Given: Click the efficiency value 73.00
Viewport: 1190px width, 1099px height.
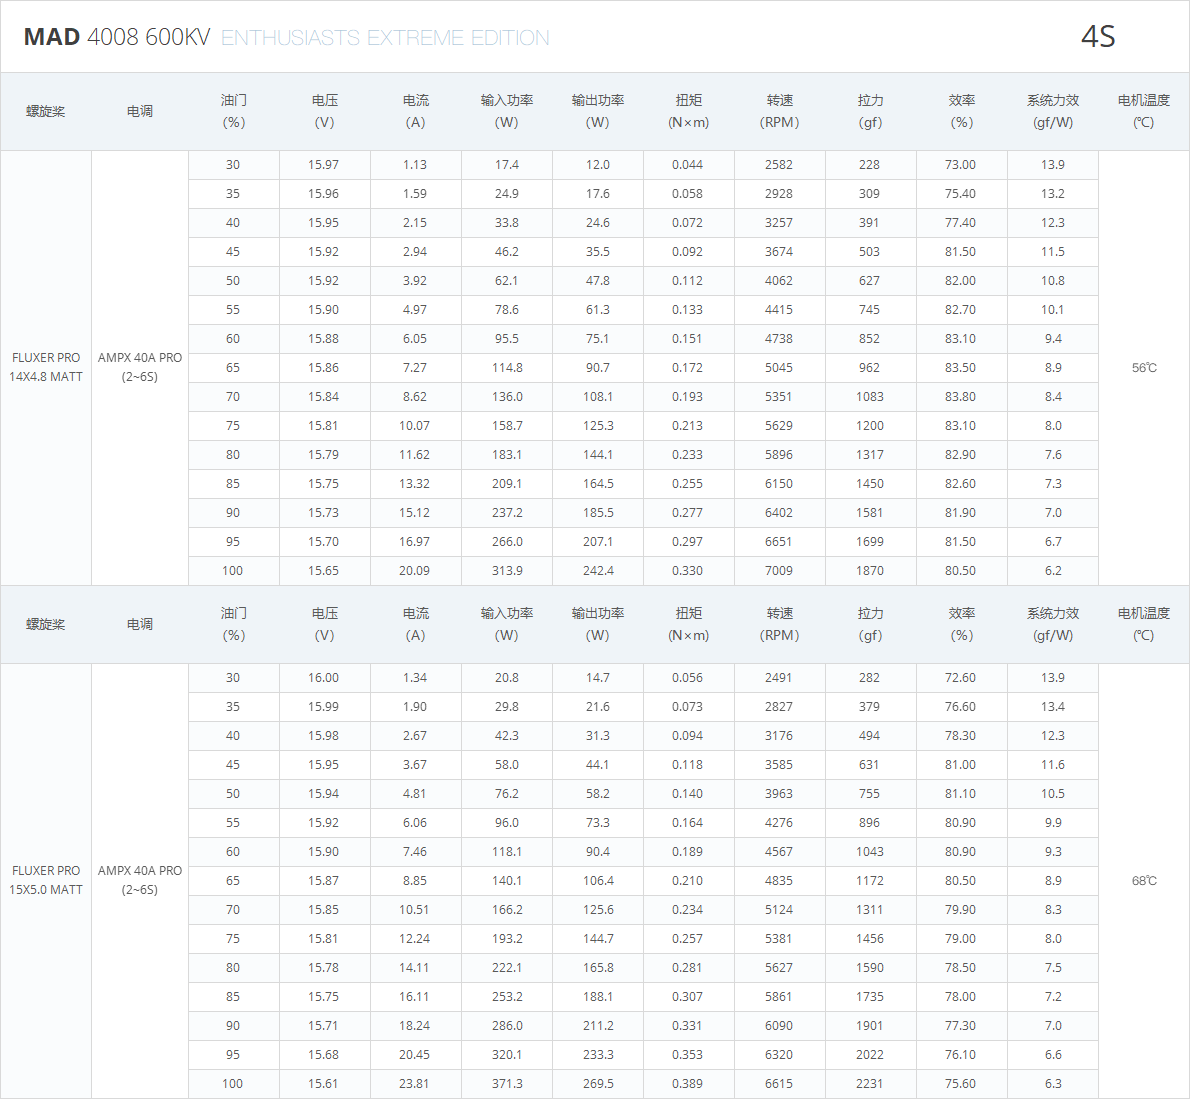Looking at the screenshot, I should point(960,165).
